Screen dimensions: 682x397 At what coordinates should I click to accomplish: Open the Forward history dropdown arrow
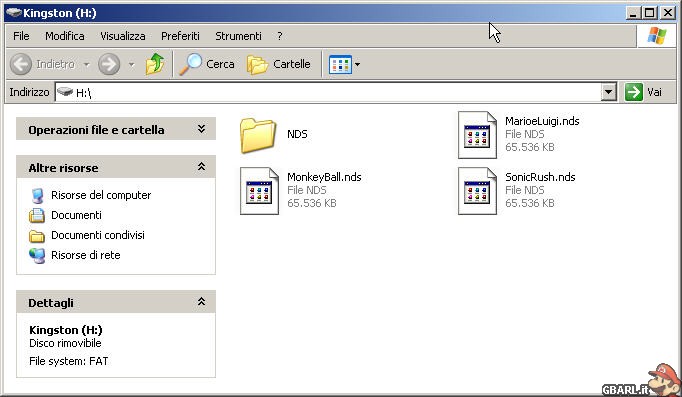tap(131, 64)
